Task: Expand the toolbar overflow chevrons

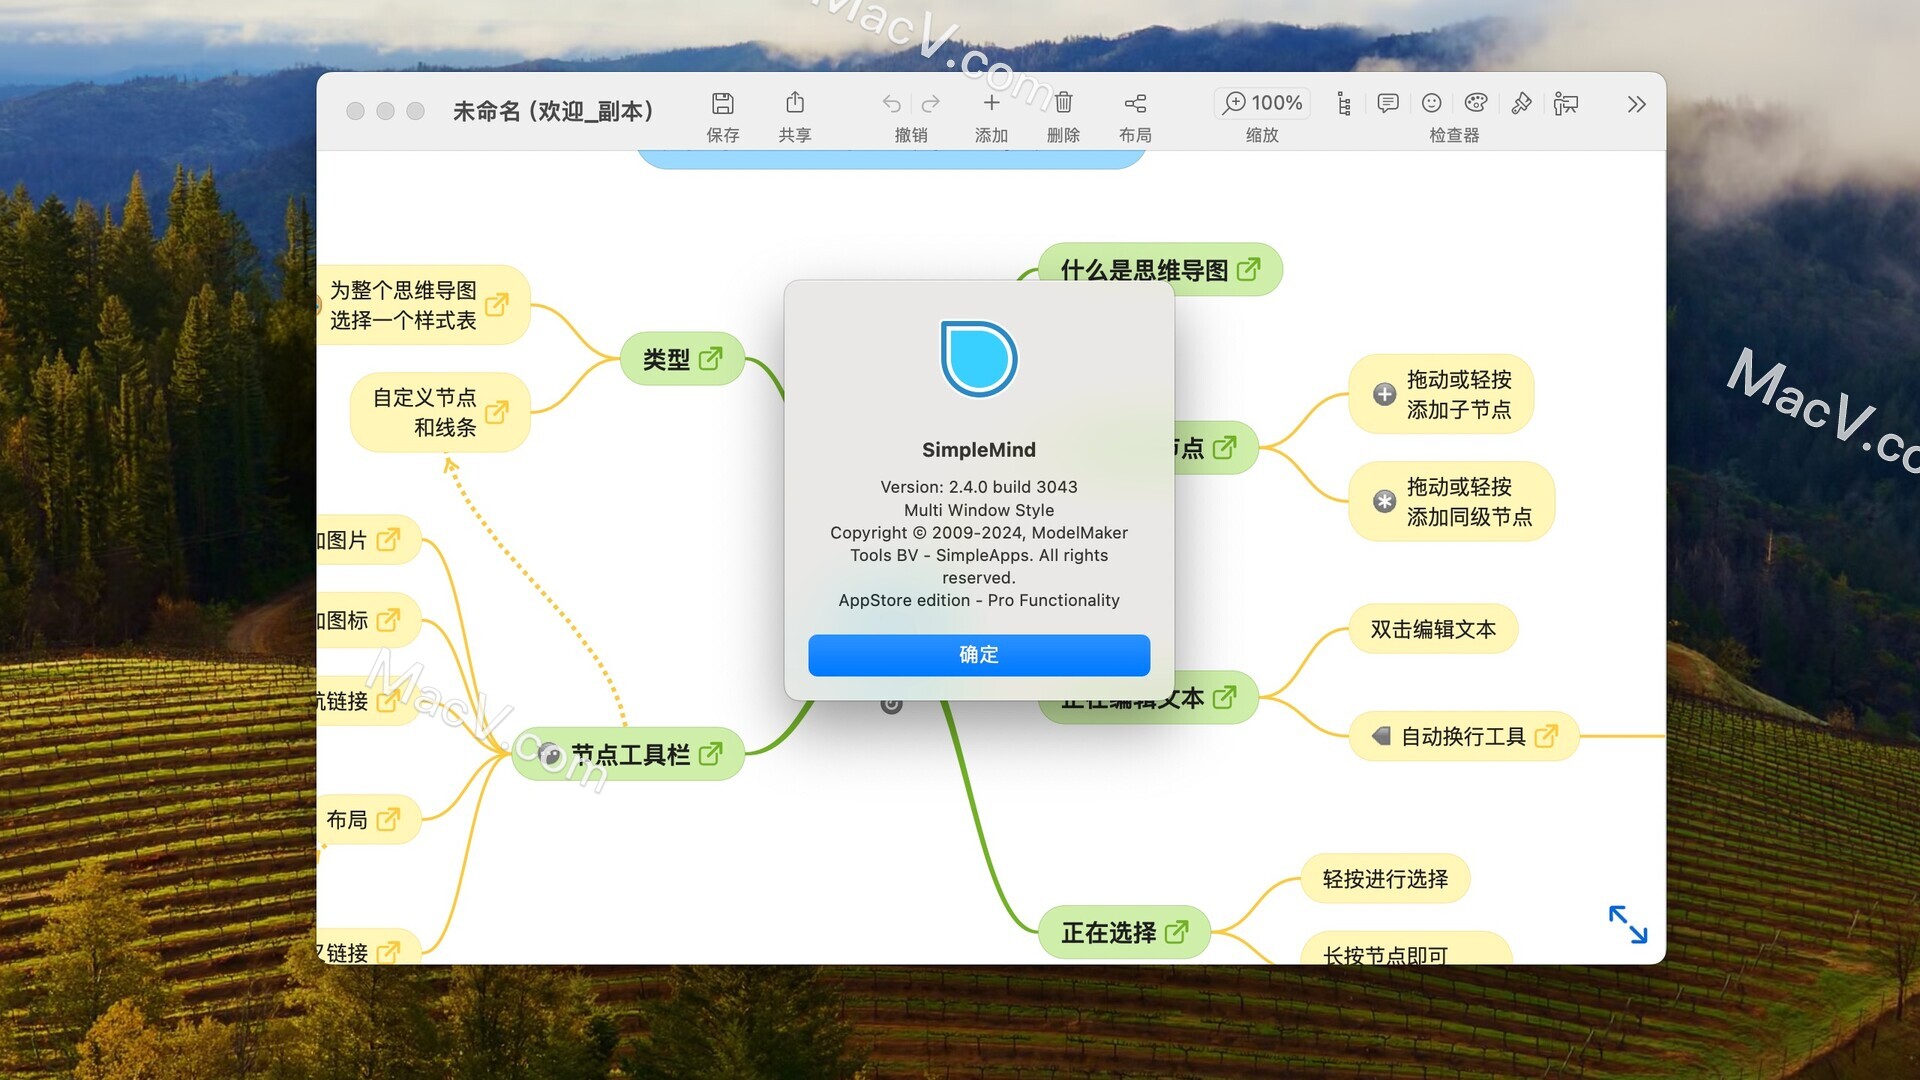Action: click(x=1636, y=104)
